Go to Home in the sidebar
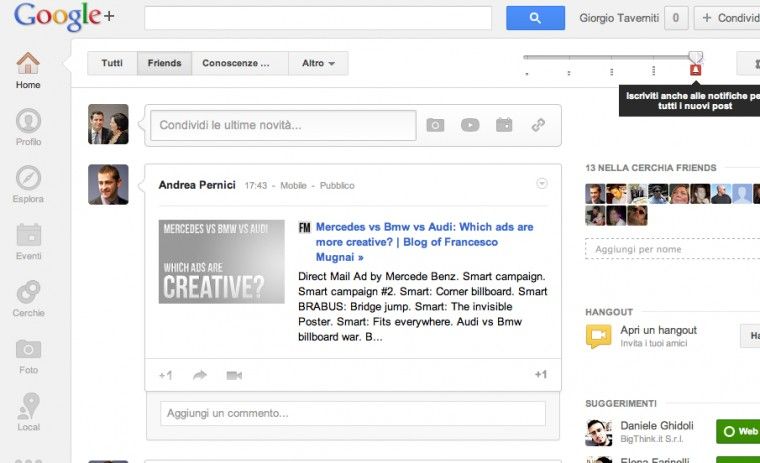 tap(28, 70)
